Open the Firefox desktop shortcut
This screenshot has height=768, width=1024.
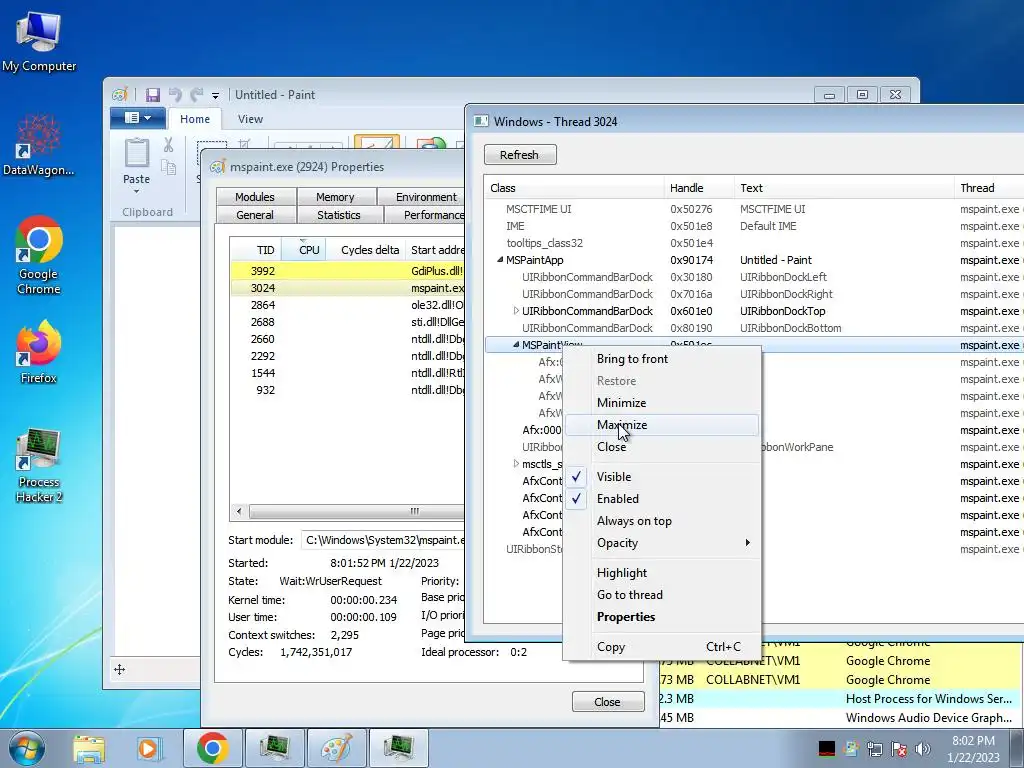tap(39, 353)
